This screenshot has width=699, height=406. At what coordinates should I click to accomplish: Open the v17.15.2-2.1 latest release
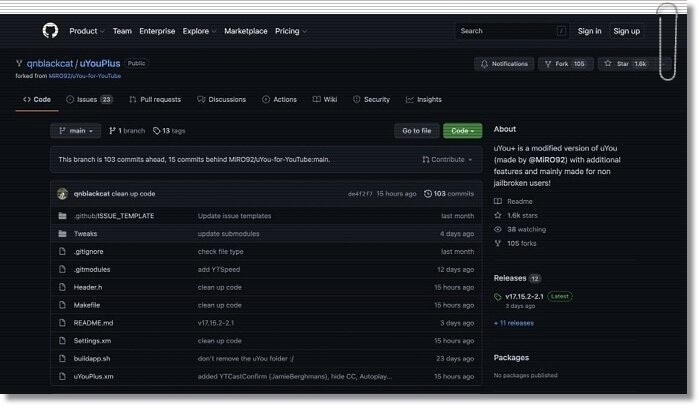(x=524, y=296)
